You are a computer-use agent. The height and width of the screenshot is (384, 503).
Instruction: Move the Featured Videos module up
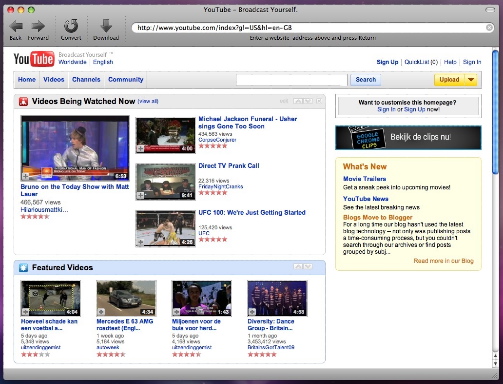pos(298,266)
